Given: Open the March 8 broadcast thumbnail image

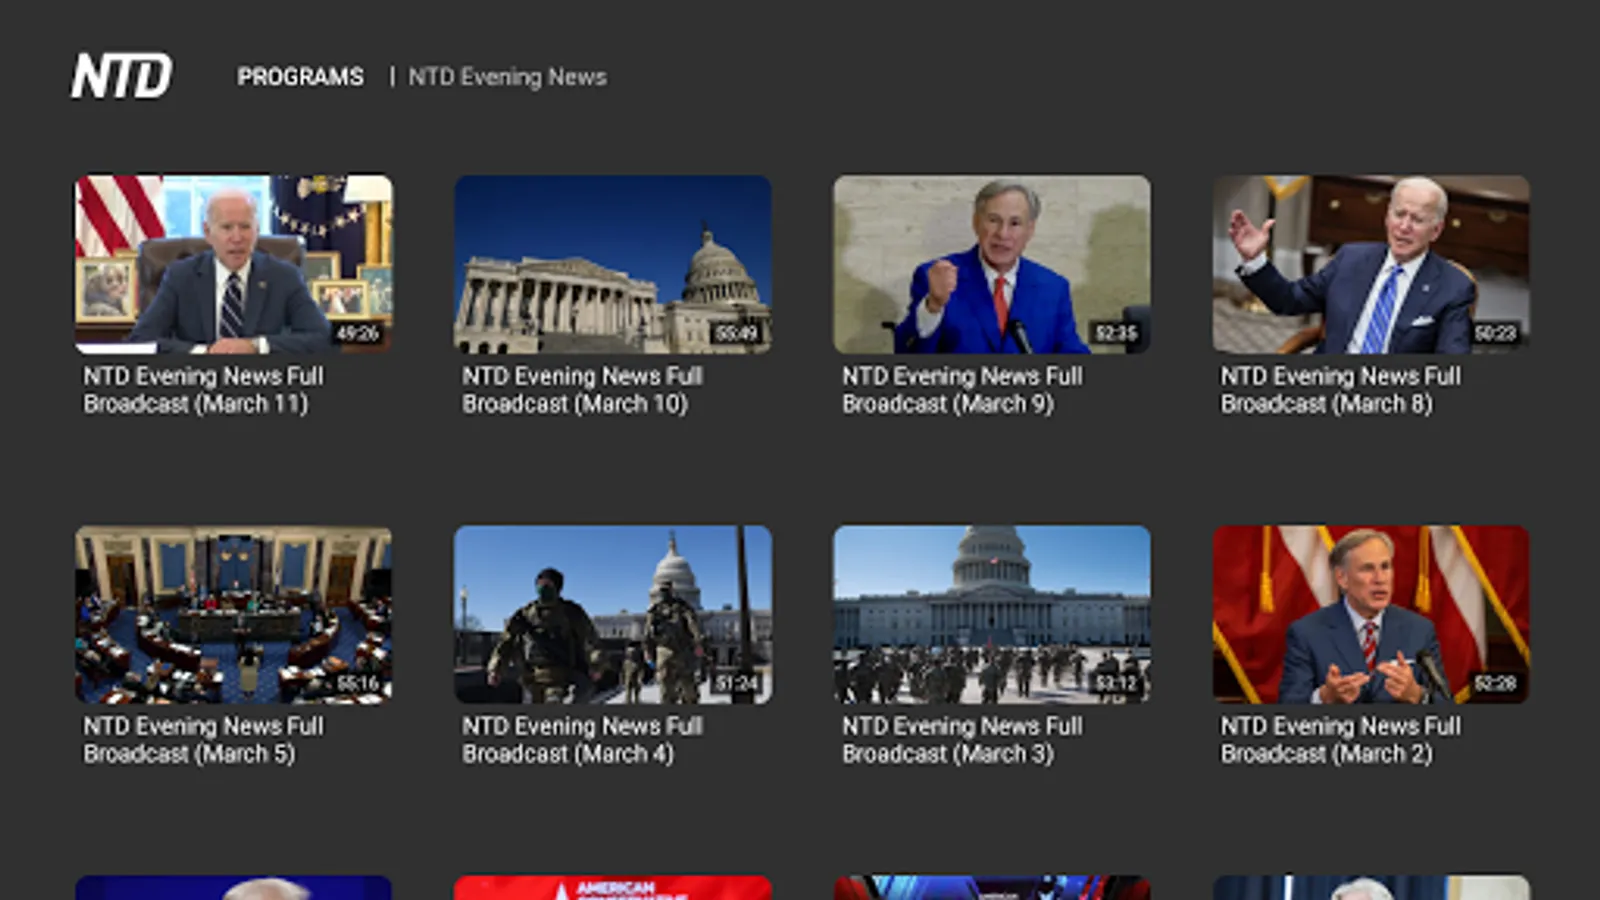Looking at the screenshot, I should coord(1371,264).
